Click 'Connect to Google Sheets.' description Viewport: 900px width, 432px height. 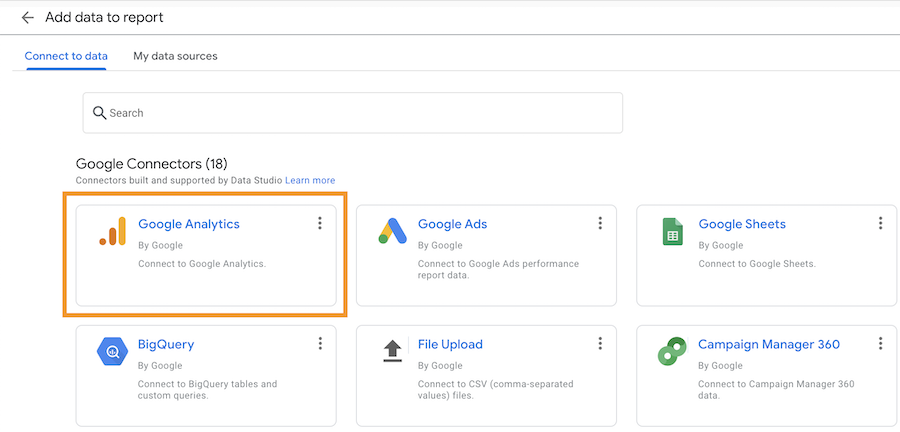click(757, 264)
